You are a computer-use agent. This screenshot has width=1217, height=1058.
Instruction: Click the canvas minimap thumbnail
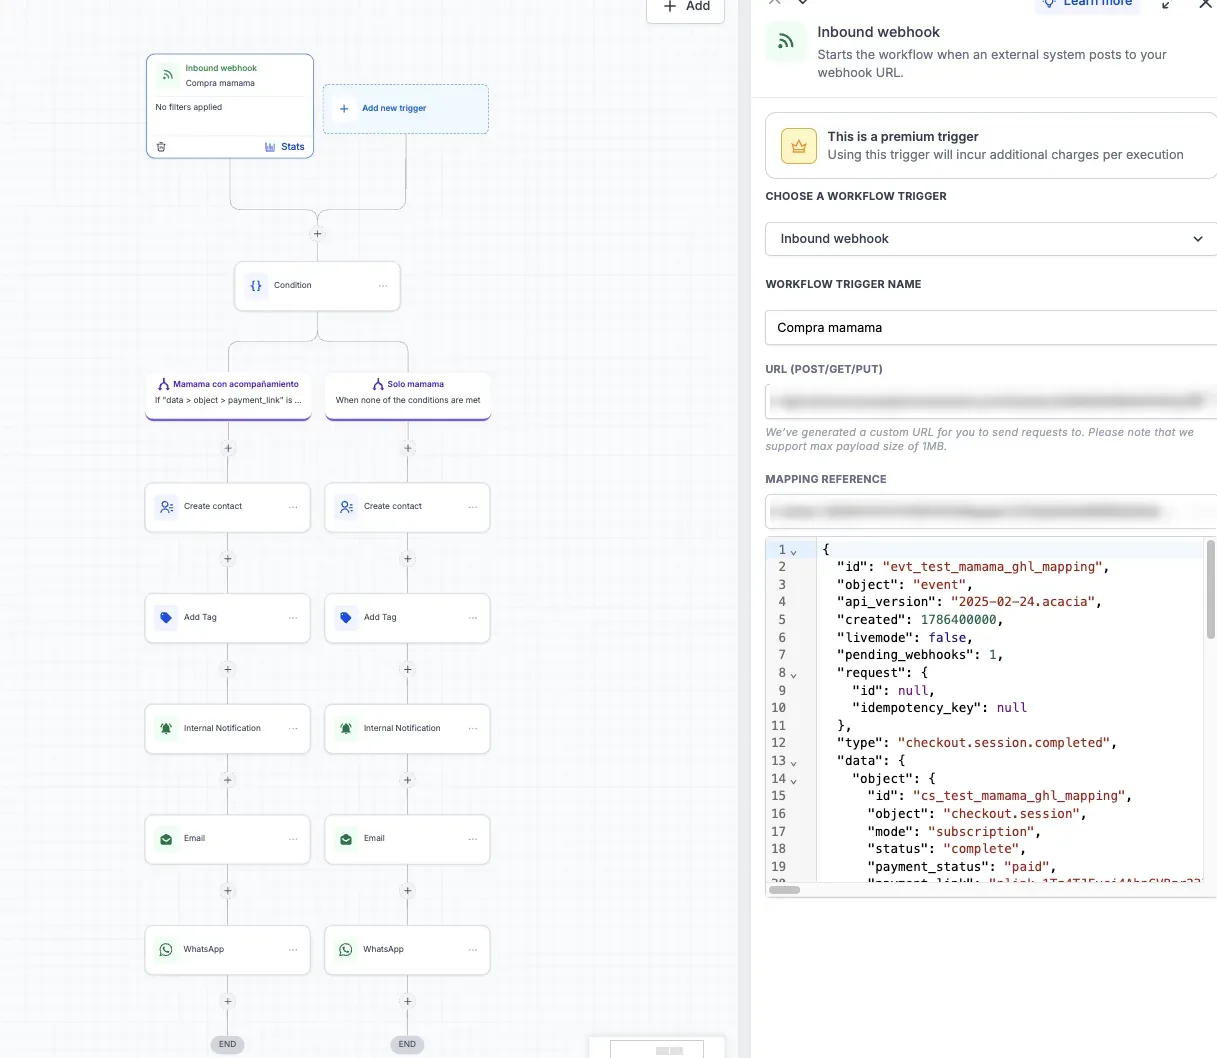pyautogui.click(x=657, y=1049)
